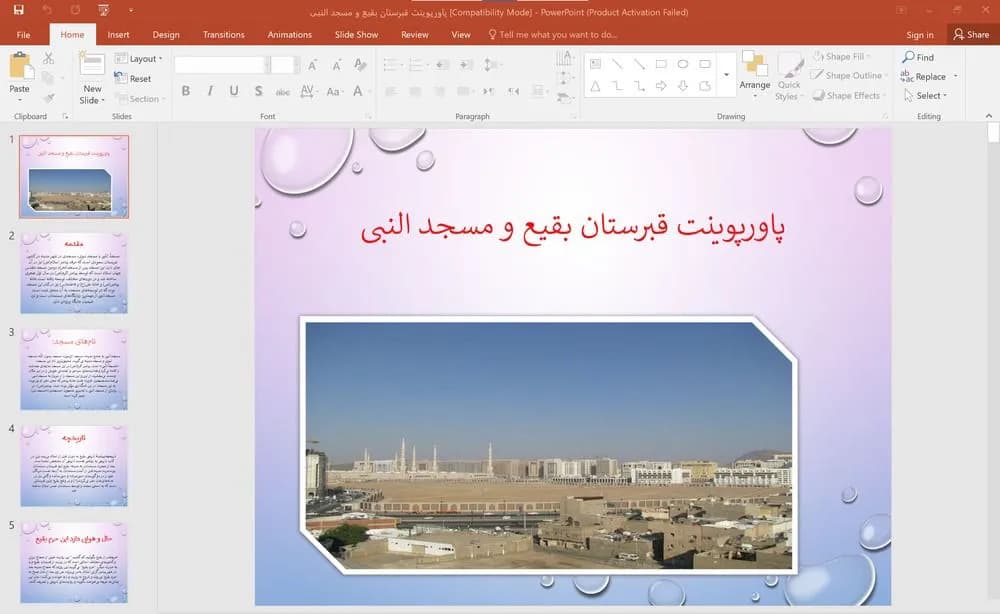
Task: Expand the shapes gallery More arrow
Action: (726, 75)
